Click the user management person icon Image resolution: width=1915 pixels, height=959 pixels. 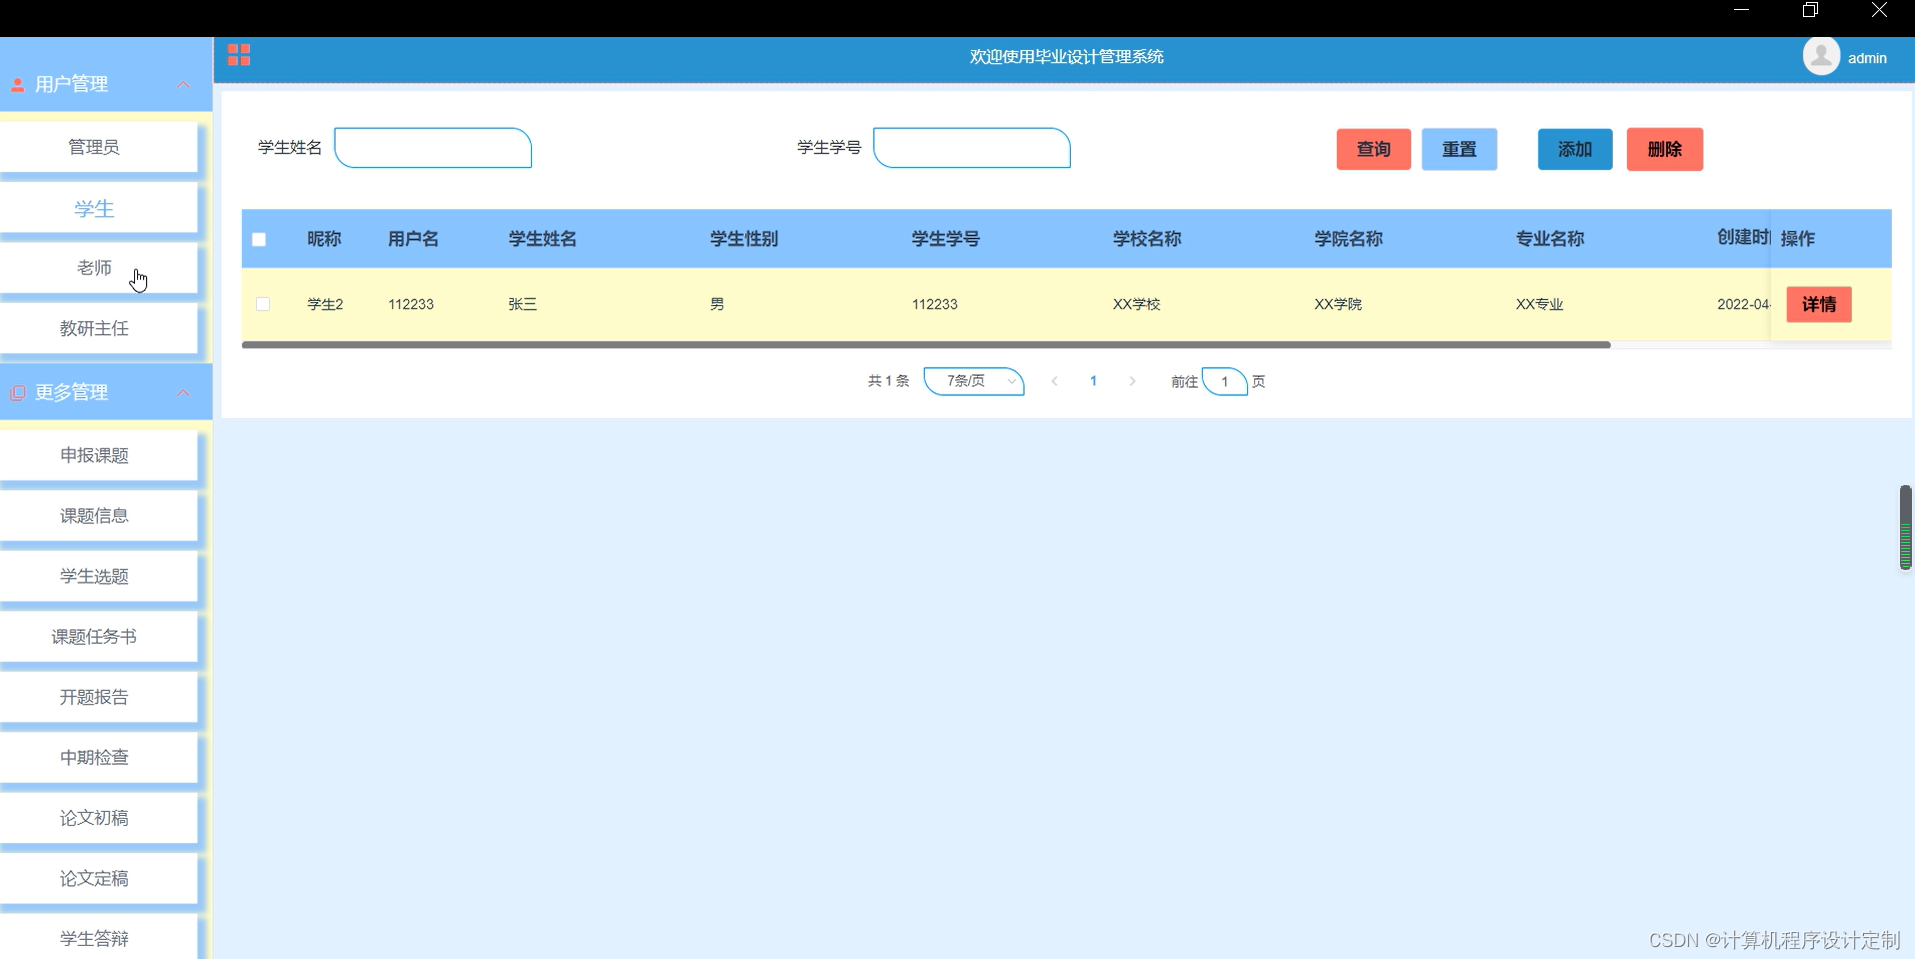17,85
